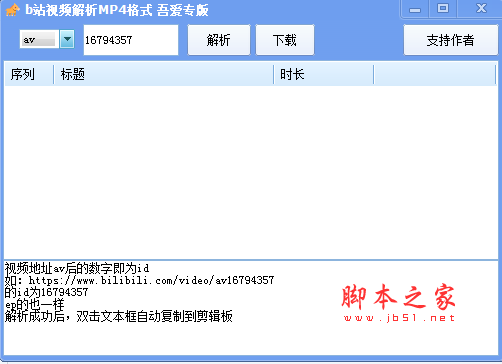Viewport: 502px width, 364px height.
Task: Click the 解析 button
Action: pos(219,40)
